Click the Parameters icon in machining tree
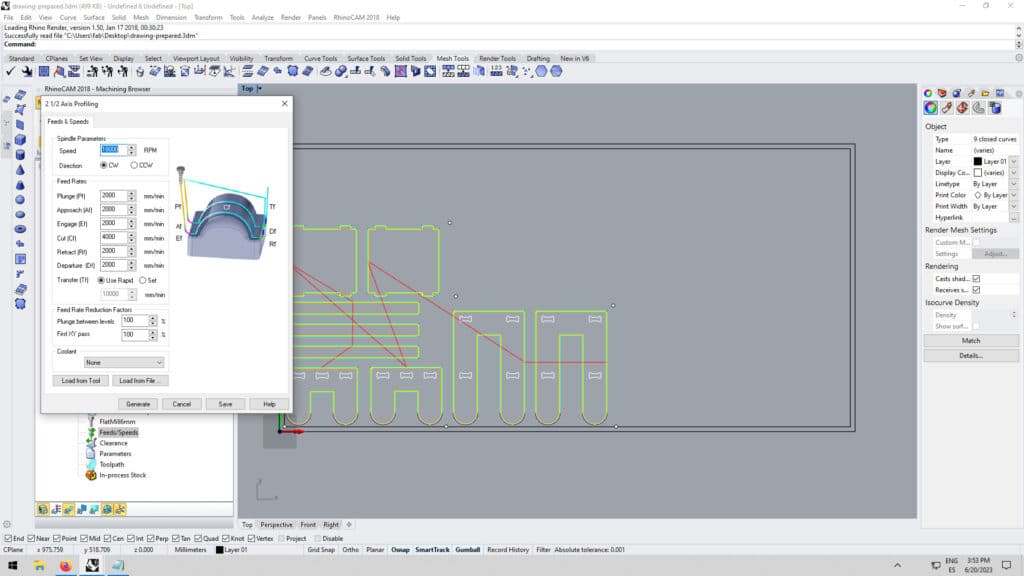The height and width of the screenshot is (576, 1024). [x=91, y=454]
